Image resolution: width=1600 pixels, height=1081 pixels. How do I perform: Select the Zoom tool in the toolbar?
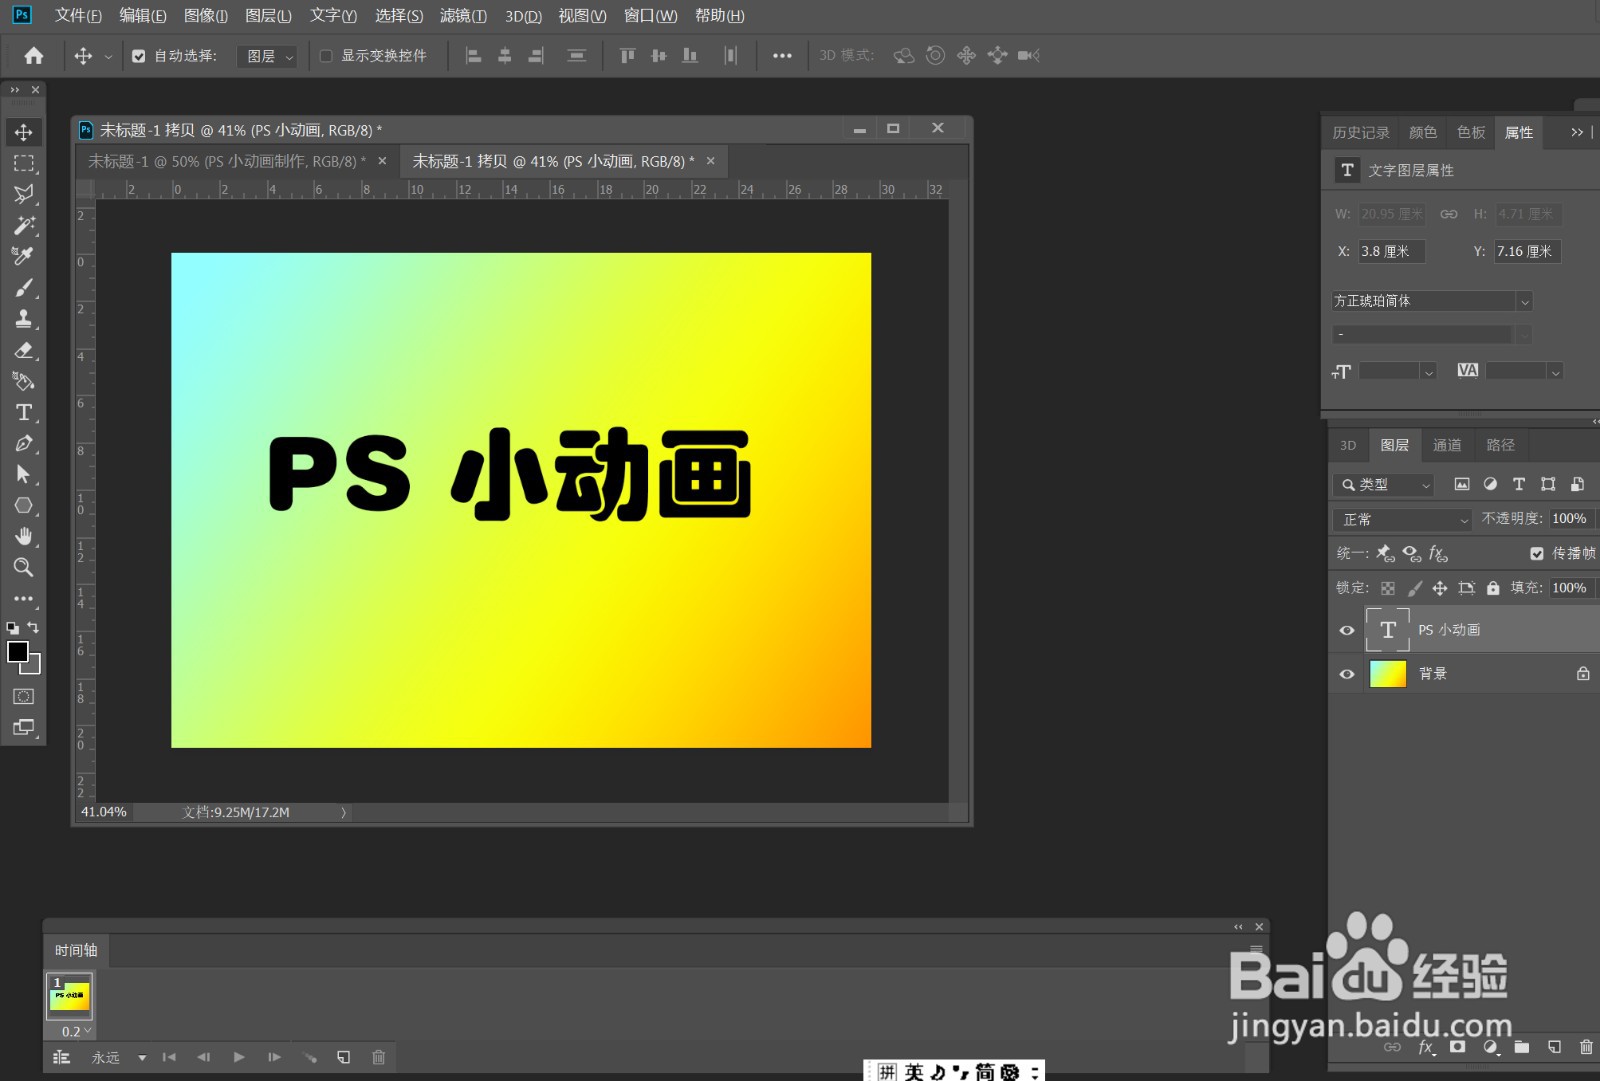click(23, 567)
